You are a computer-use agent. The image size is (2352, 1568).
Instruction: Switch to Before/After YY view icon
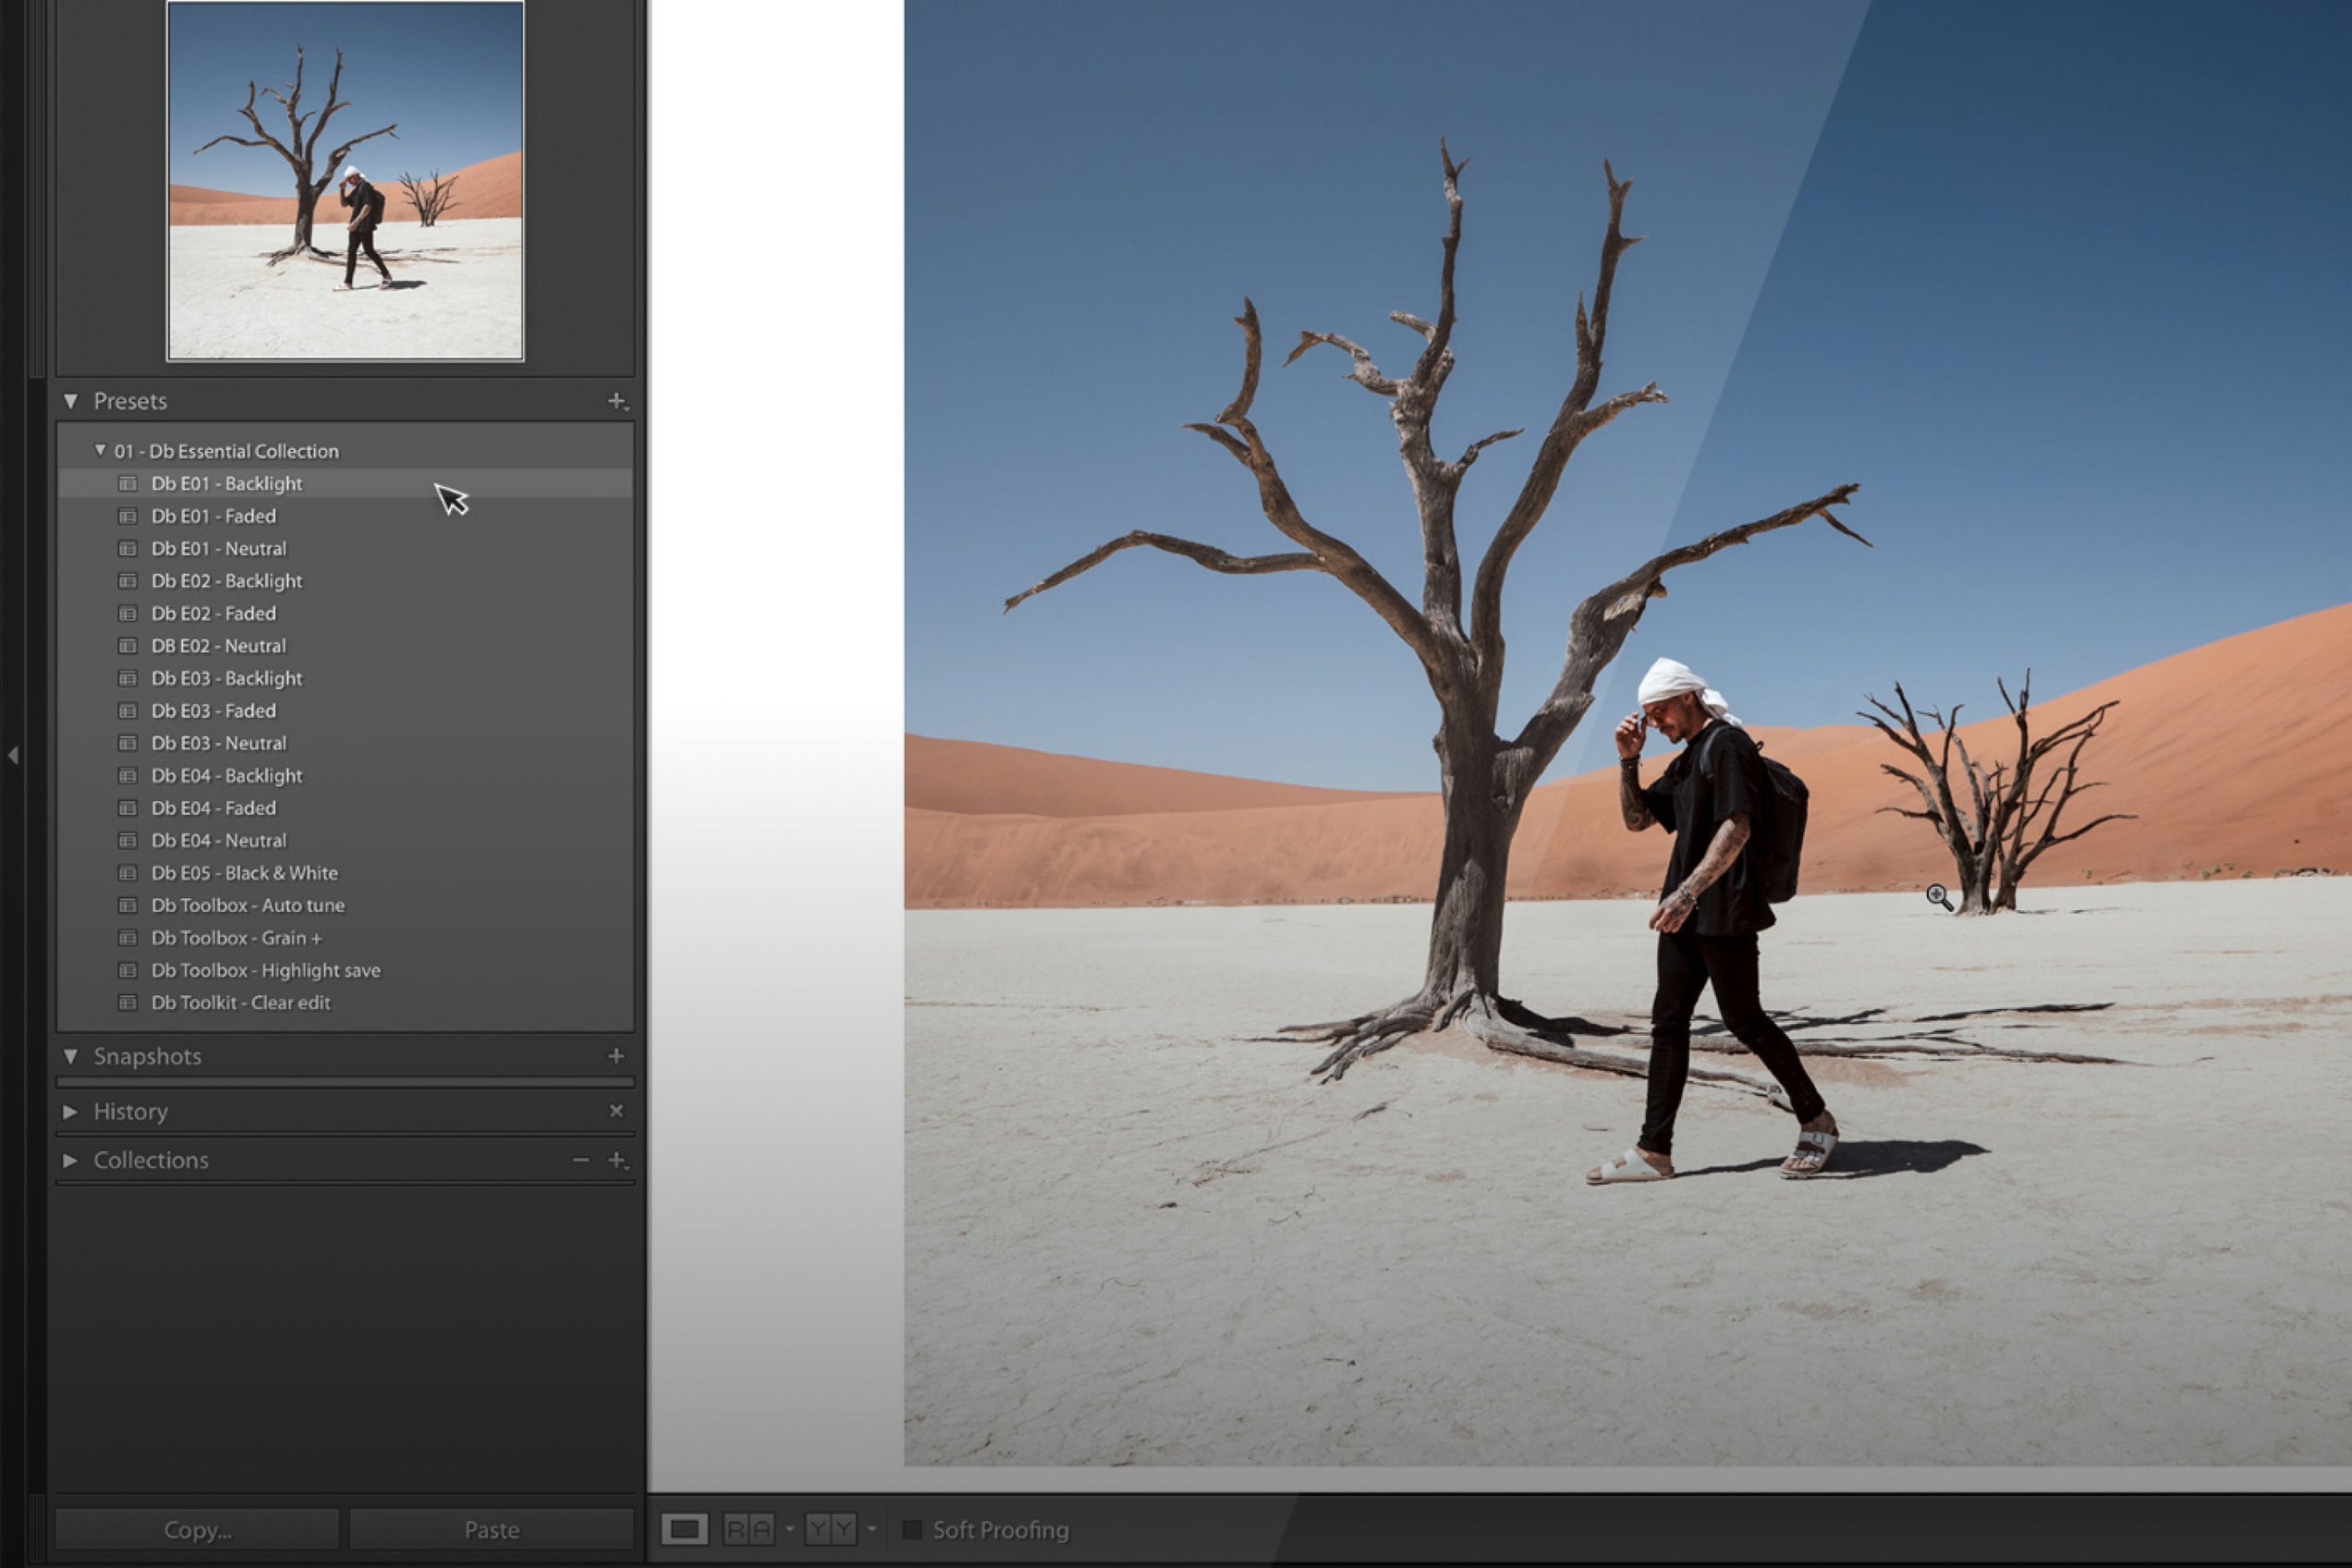[x=830, y=1529]
